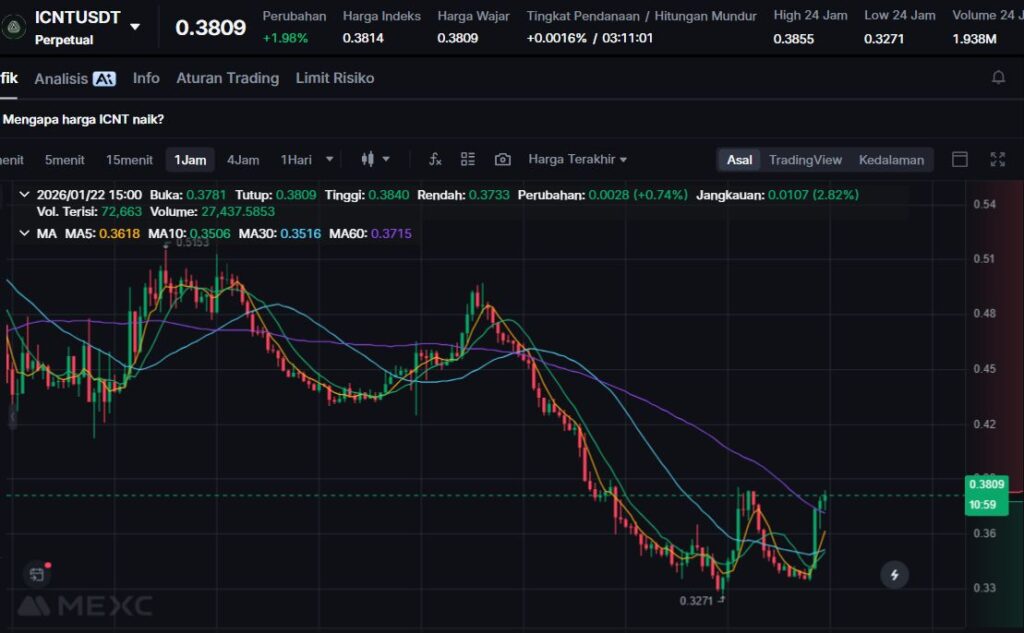
Task: Click the notification bell icon
Action: [998, 78]
